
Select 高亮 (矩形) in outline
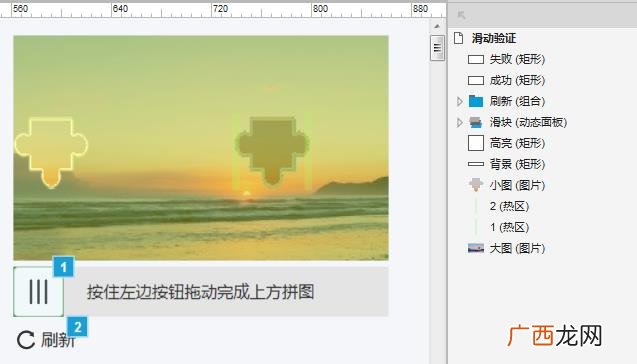click(x=517, y=143)
